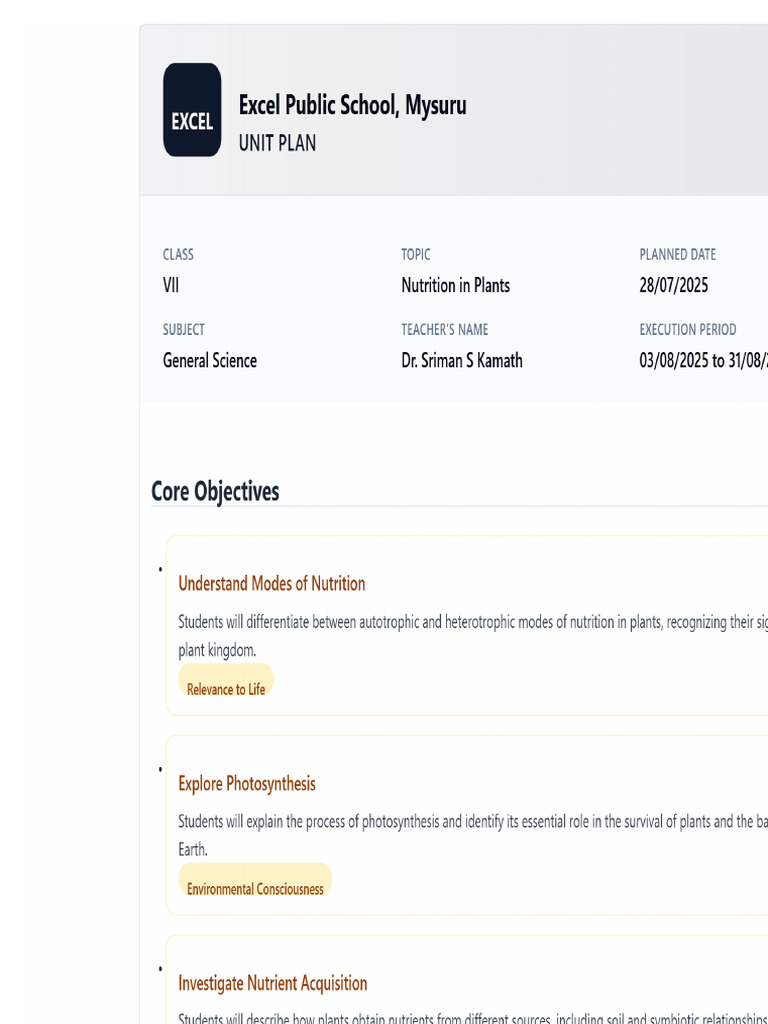Click the subject value General Science
Viewport: 768px width, 1024px height.
point(210,361)
